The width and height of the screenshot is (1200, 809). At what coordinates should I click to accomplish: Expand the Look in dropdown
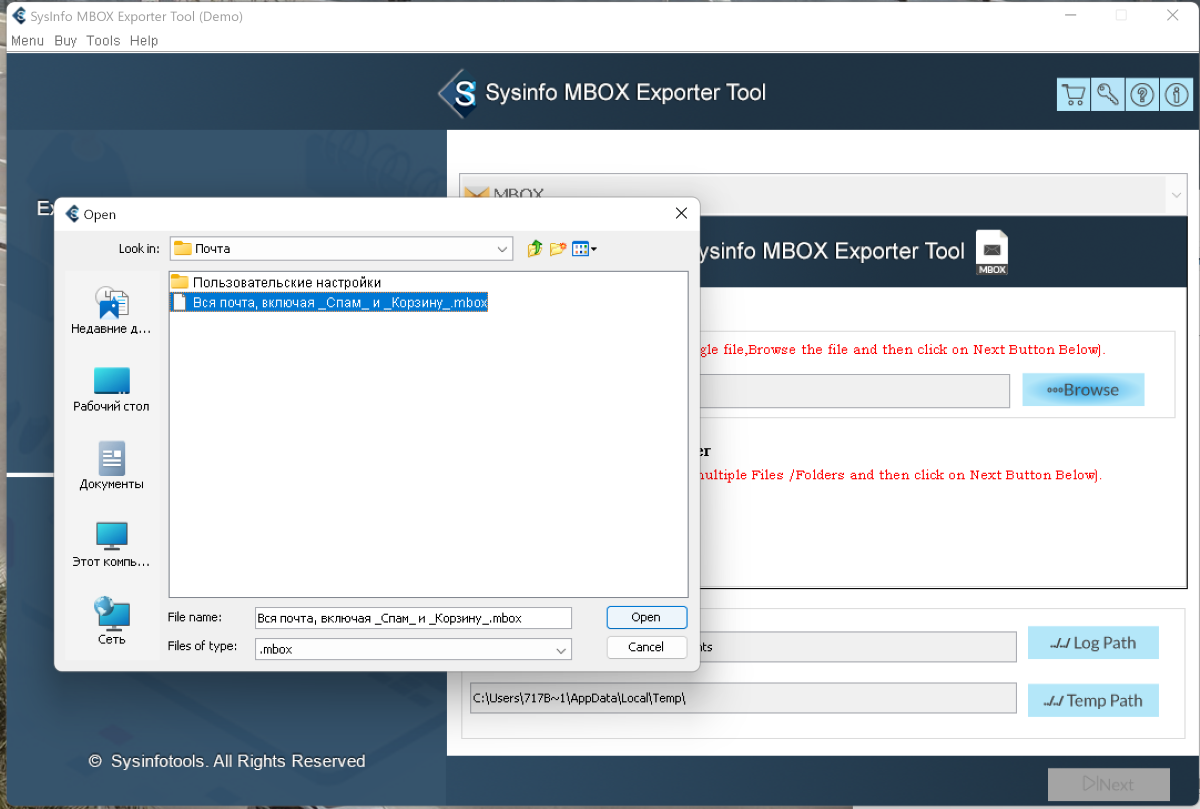click(502, 249)
